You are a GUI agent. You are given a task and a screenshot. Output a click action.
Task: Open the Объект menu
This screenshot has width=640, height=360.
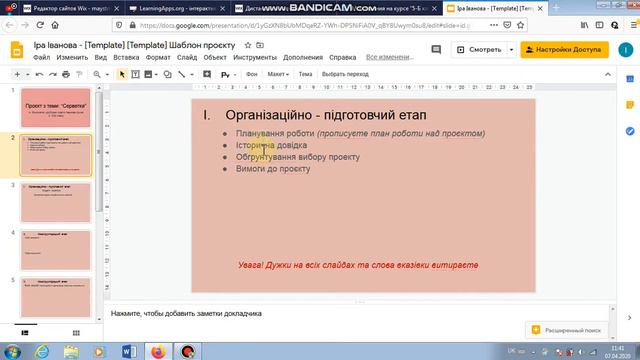coord(215,58)
